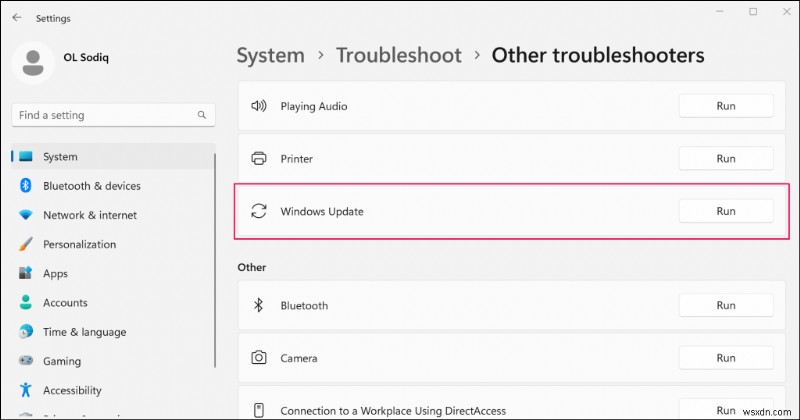Go back with the Settings back arrow

17,18
